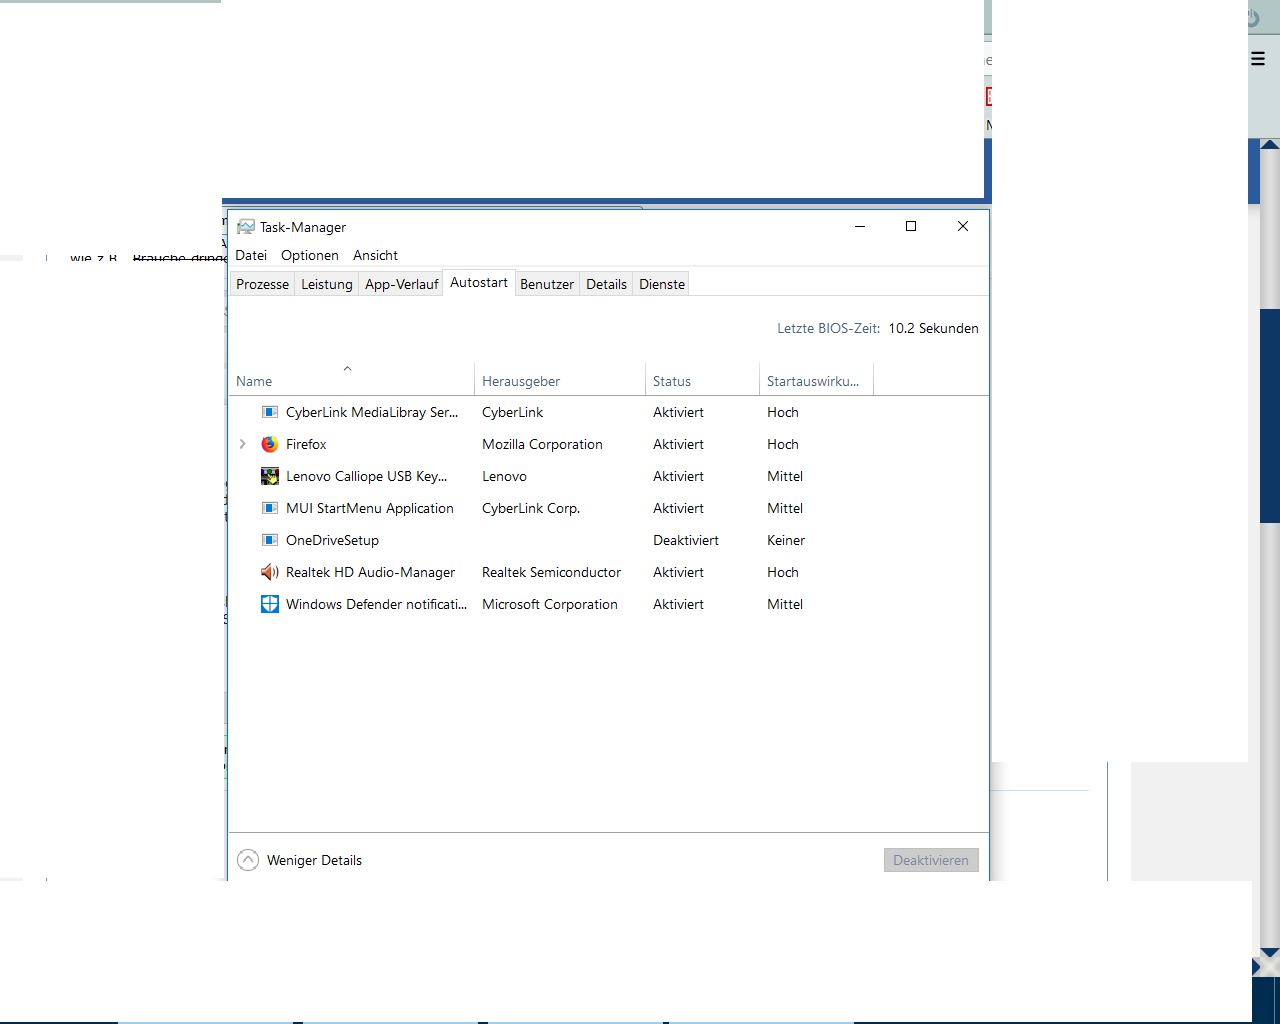Sort by the Status column header
This screenshot has width=1280, height=1024.
(x=702, y=379)
